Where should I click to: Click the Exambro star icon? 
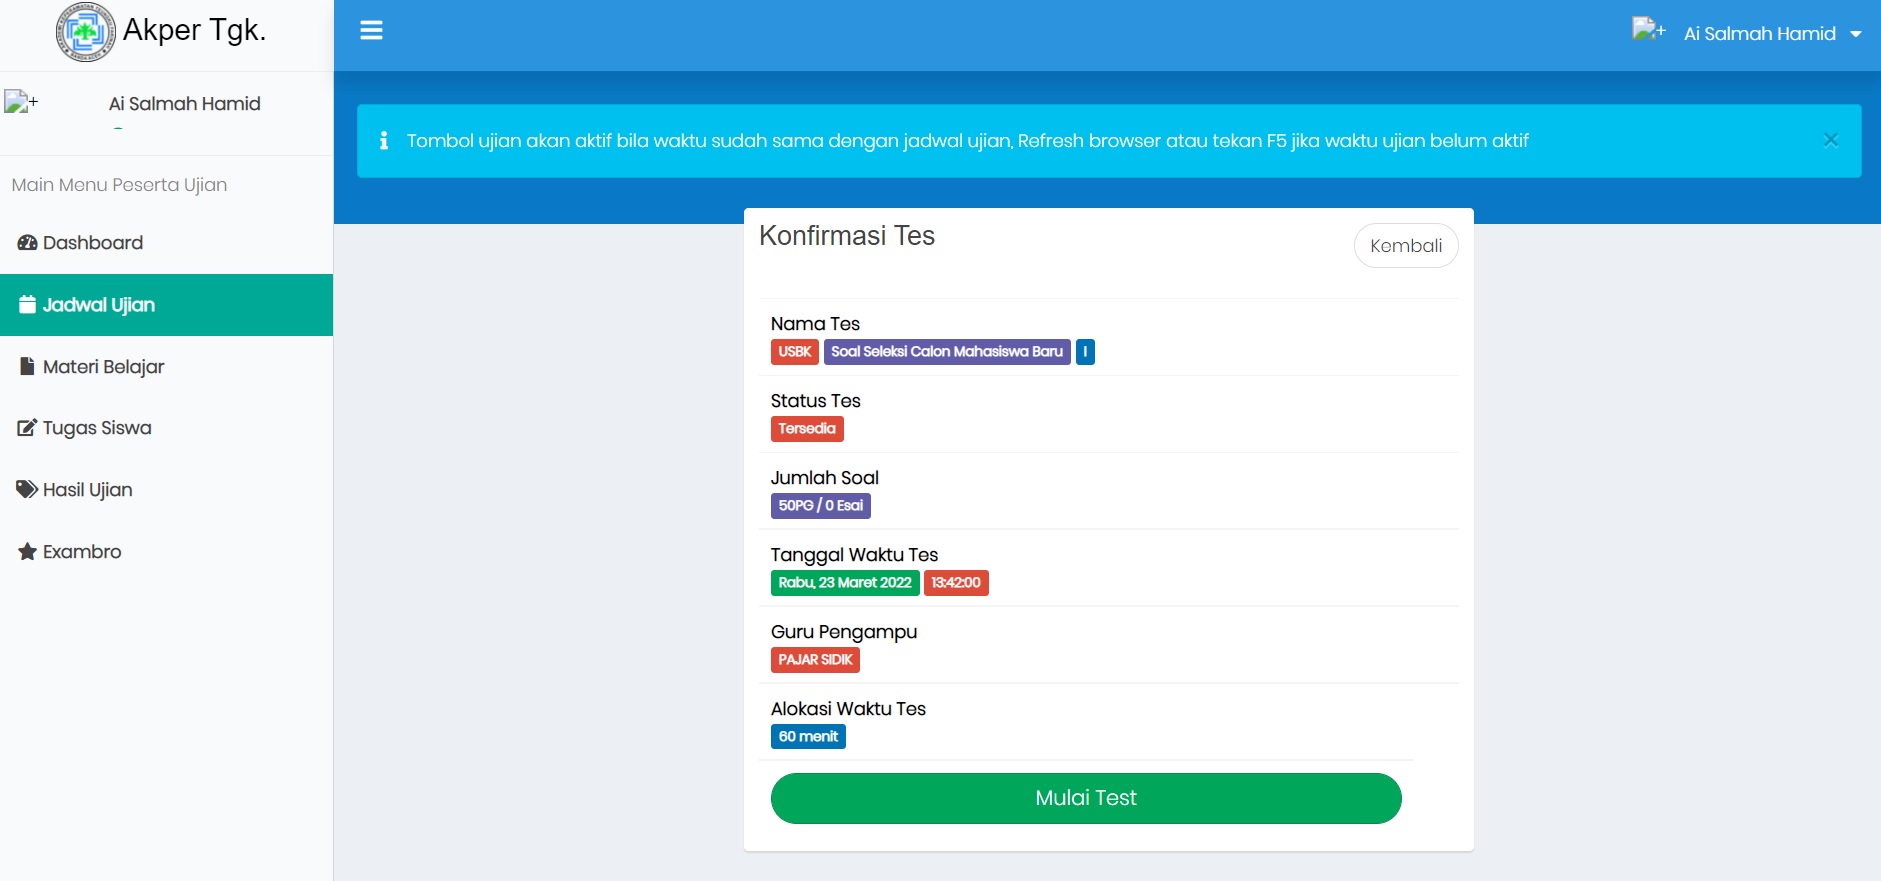coord(27,552)
